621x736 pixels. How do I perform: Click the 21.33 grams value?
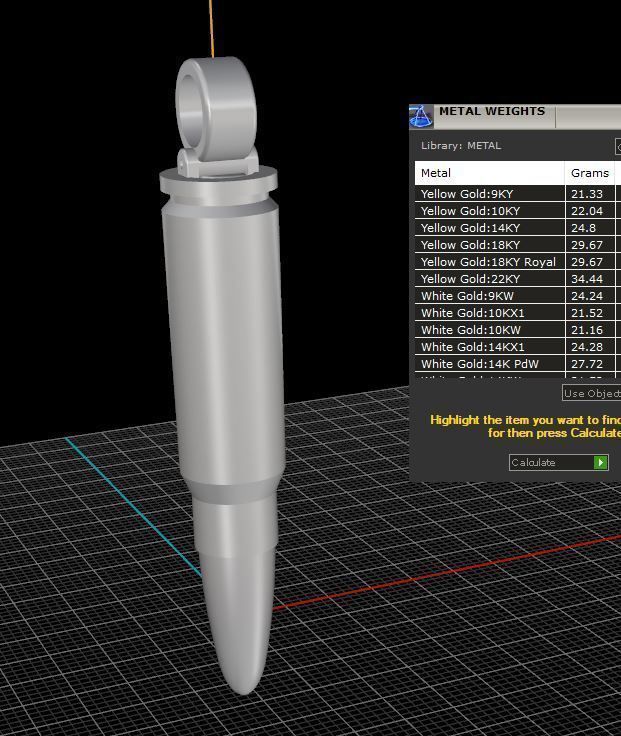[587, 194]
